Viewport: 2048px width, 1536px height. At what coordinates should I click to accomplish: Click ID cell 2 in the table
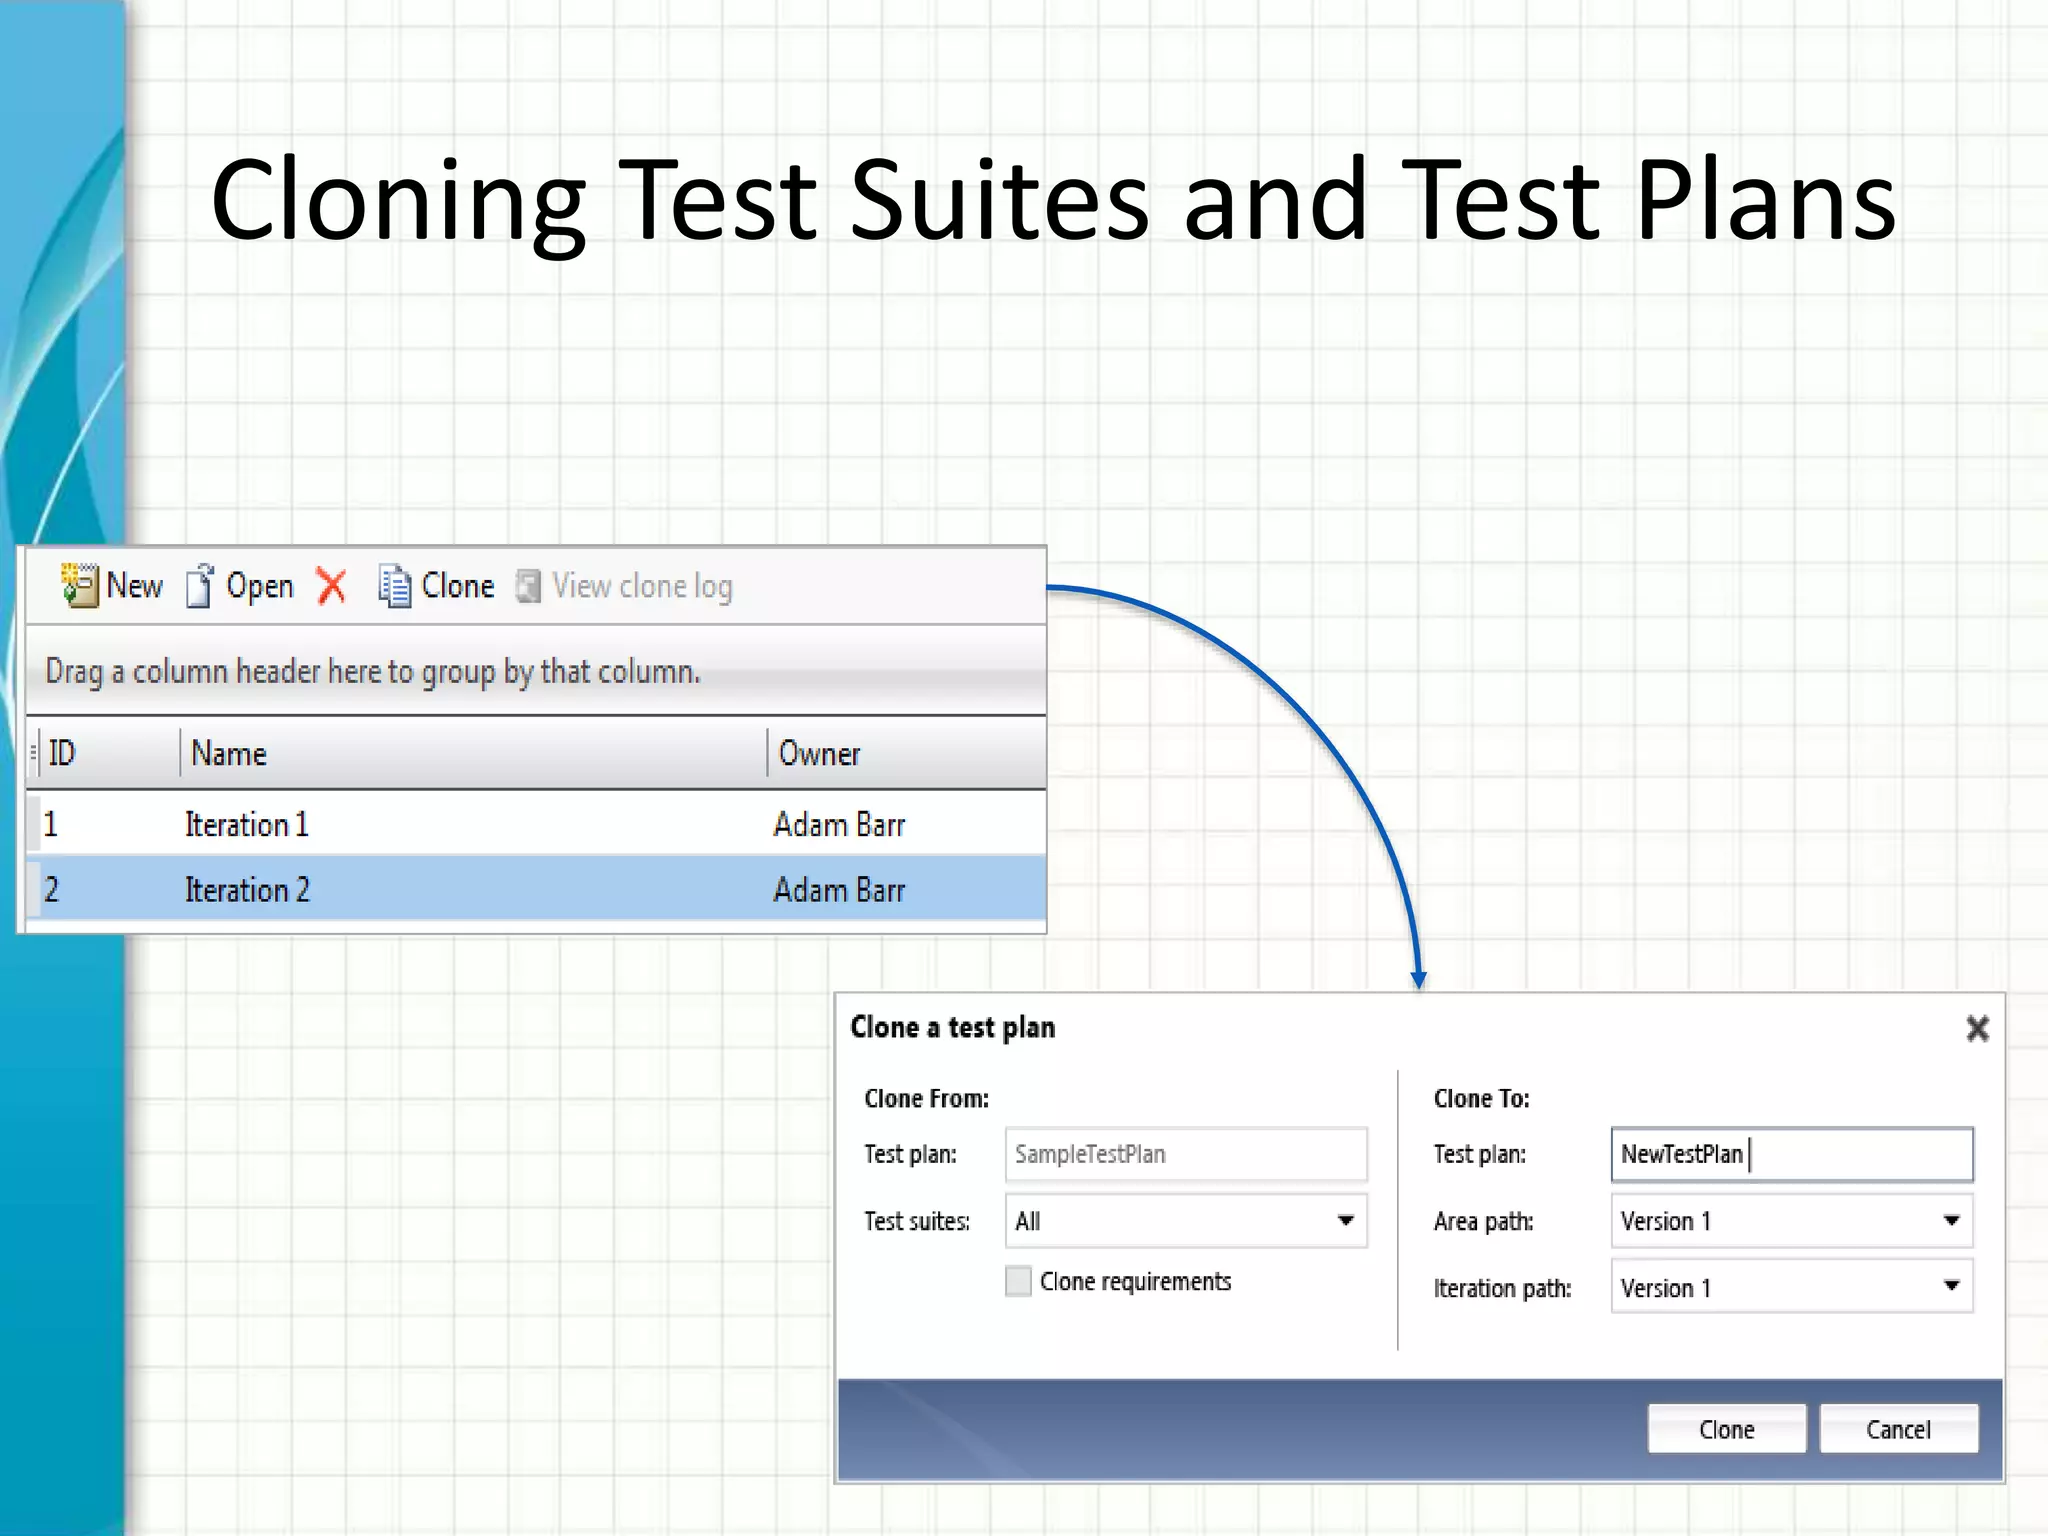52,889
